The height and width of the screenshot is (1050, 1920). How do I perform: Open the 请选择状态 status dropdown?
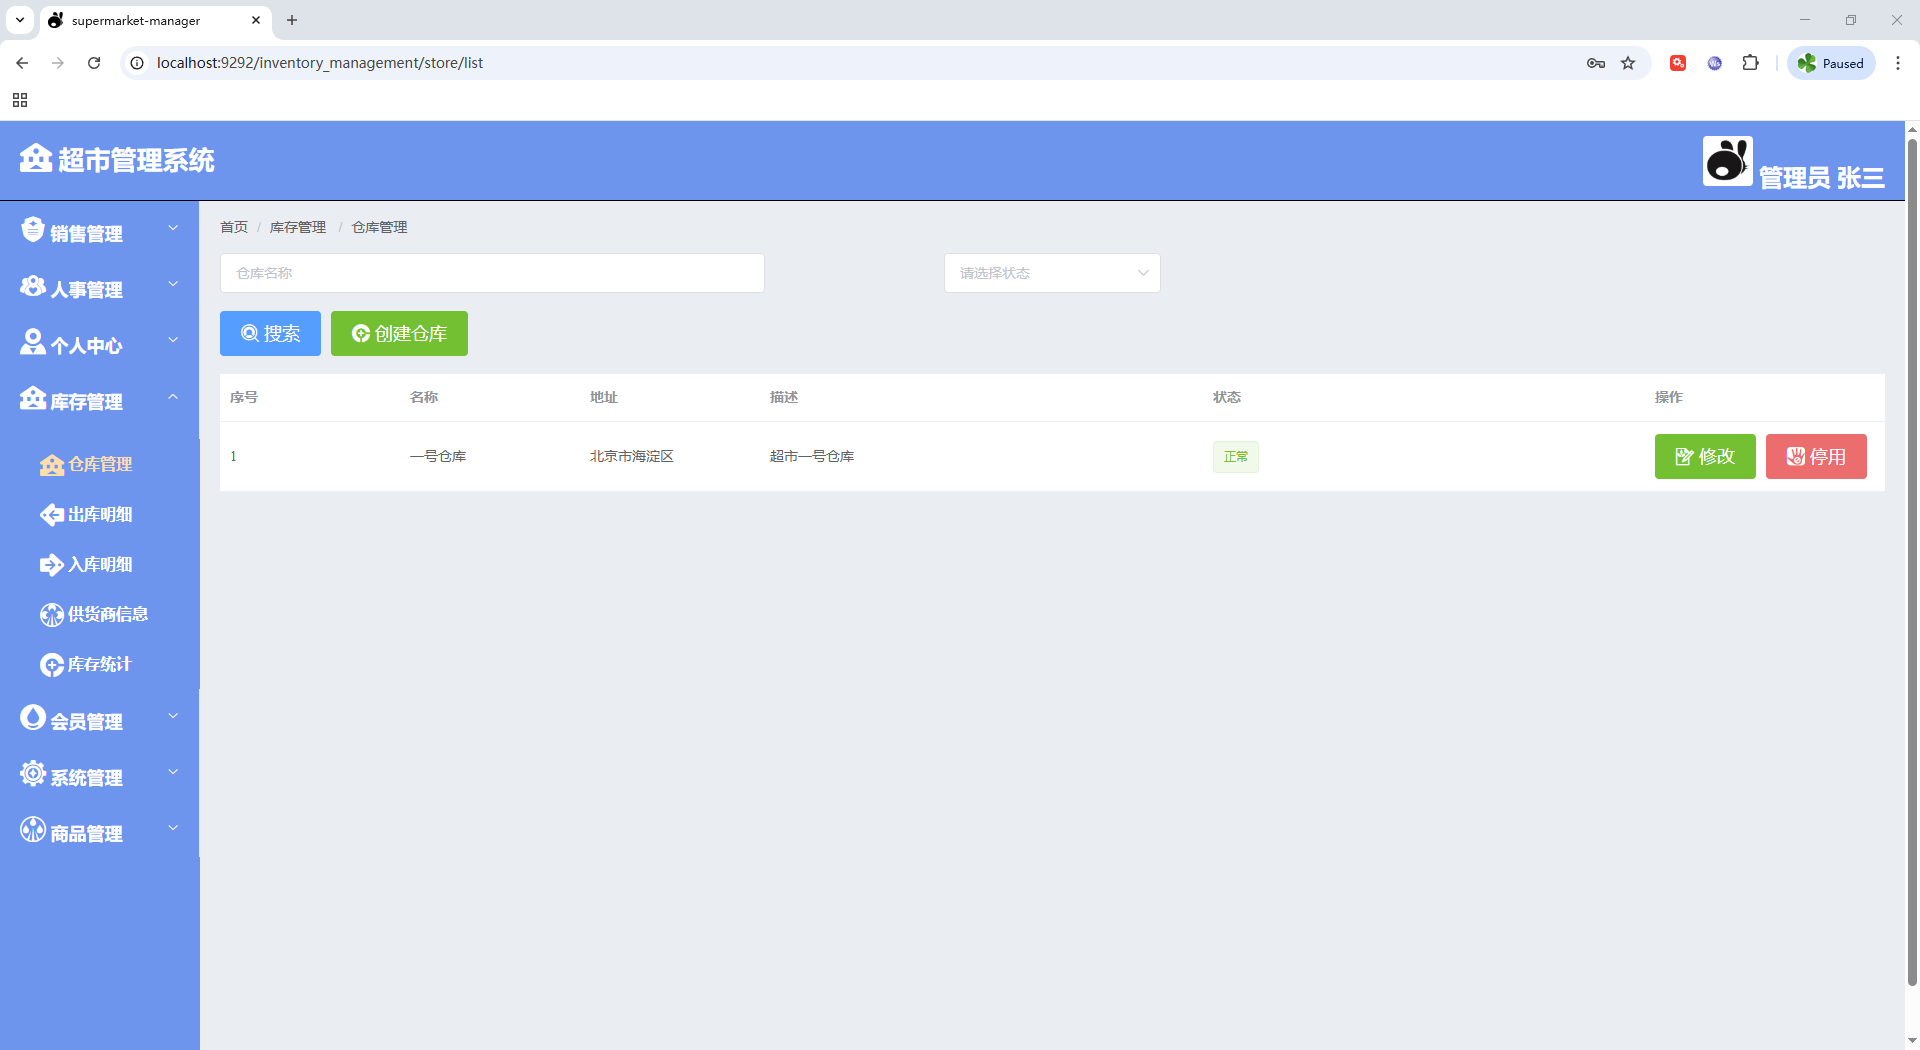coord(1052,273)
